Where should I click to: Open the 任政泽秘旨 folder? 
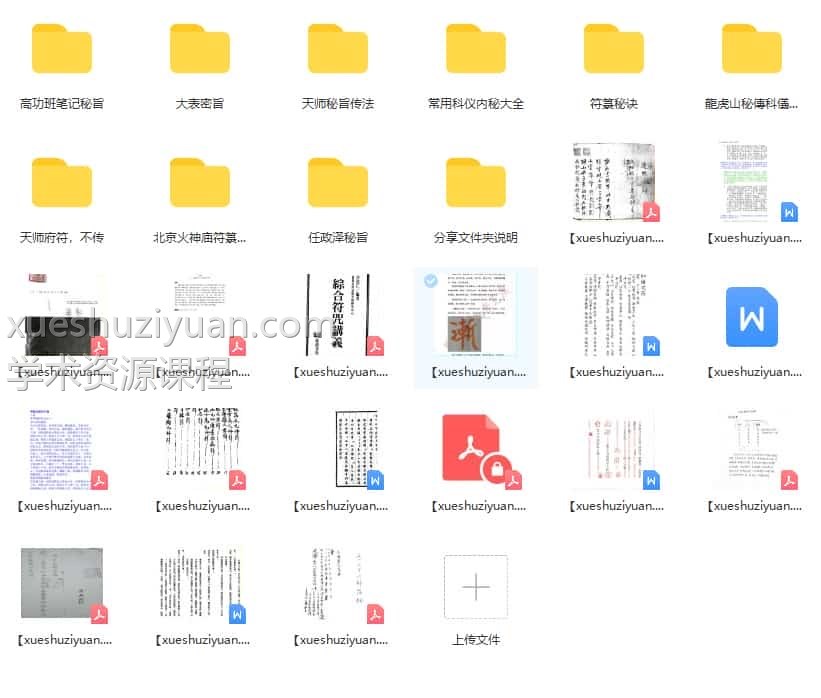[338, 184]
